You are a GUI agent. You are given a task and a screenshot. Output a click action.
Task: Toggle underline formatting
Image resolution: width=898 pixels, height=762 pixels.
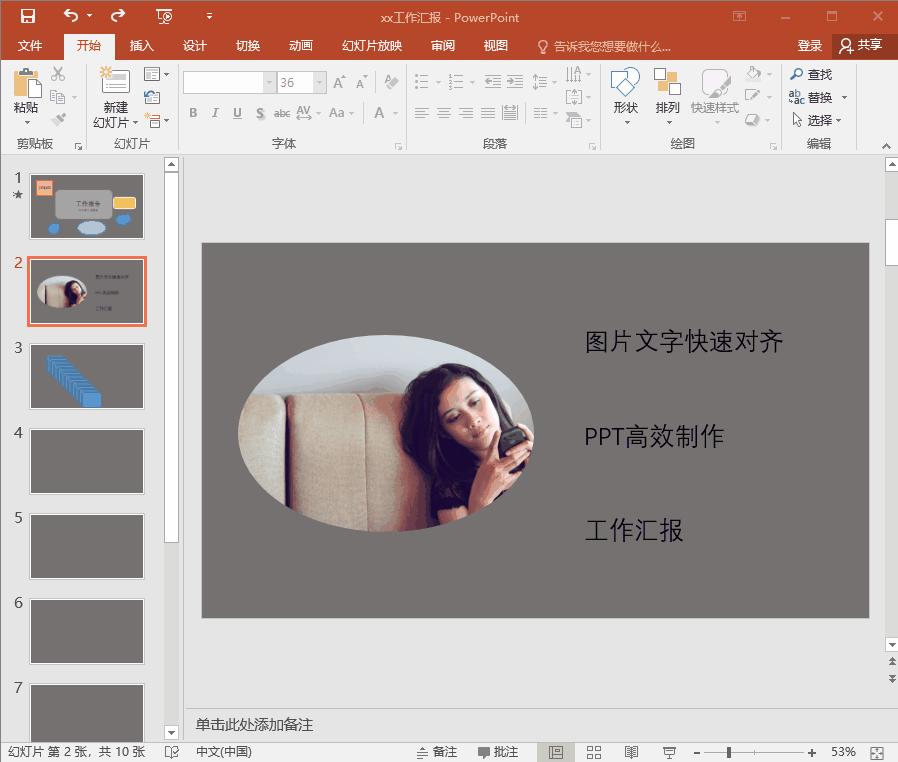(x=237, y=113)
